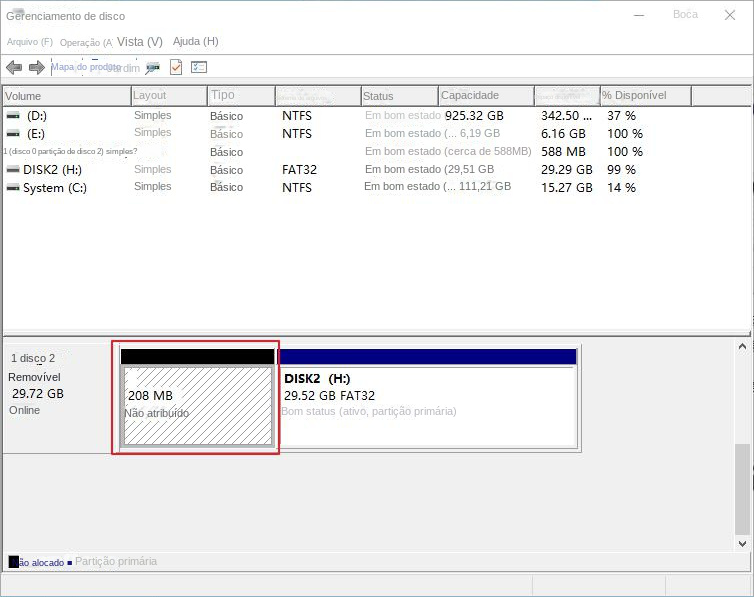
Task: Select the 208 MB unallocated partition block
Action: coord(197,405)
